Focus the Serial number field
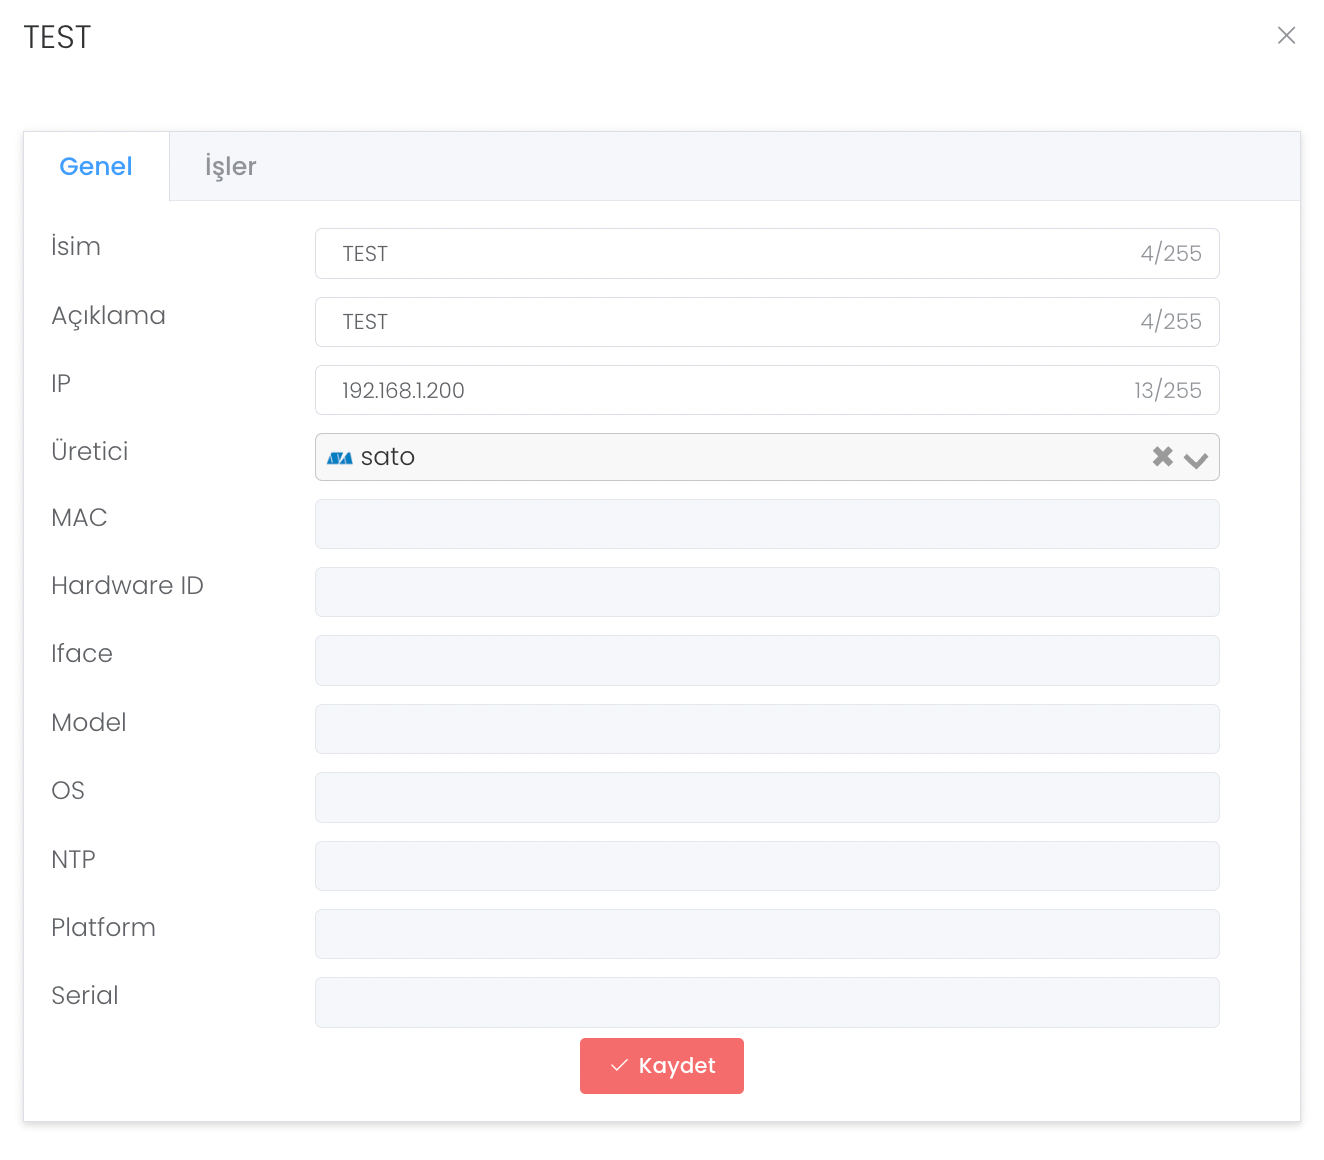 click(766, 1002)
